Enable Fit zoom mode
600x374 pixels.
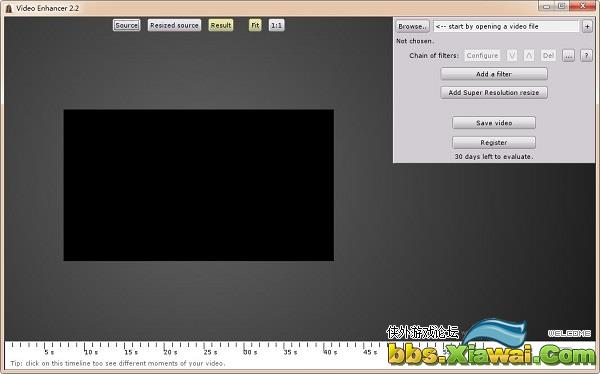pos(255,25)
